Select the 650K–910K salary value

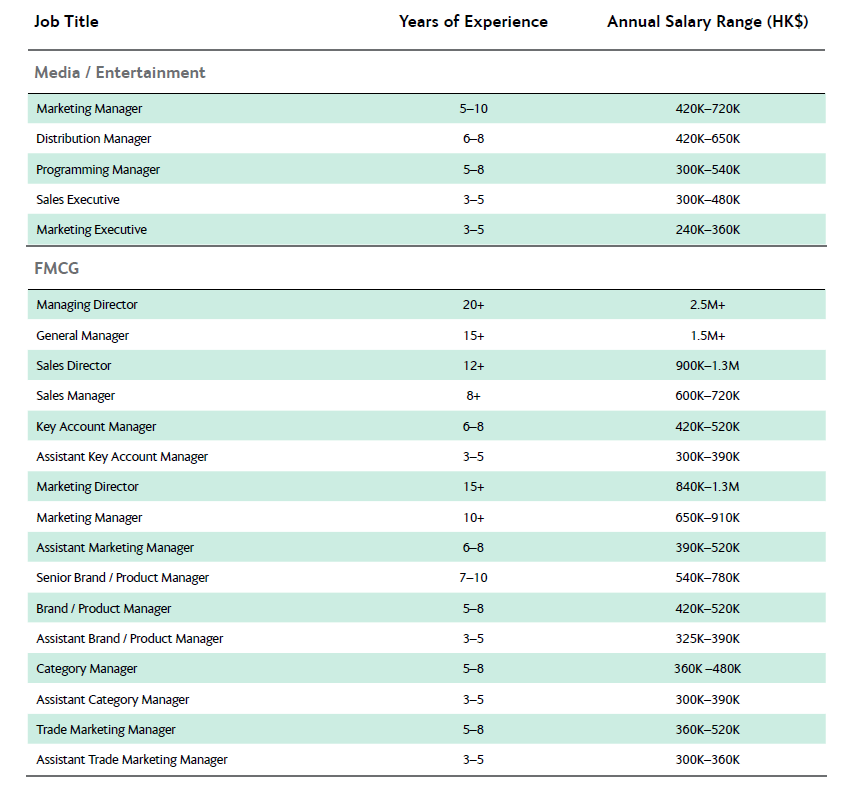[x=708, y=517]
